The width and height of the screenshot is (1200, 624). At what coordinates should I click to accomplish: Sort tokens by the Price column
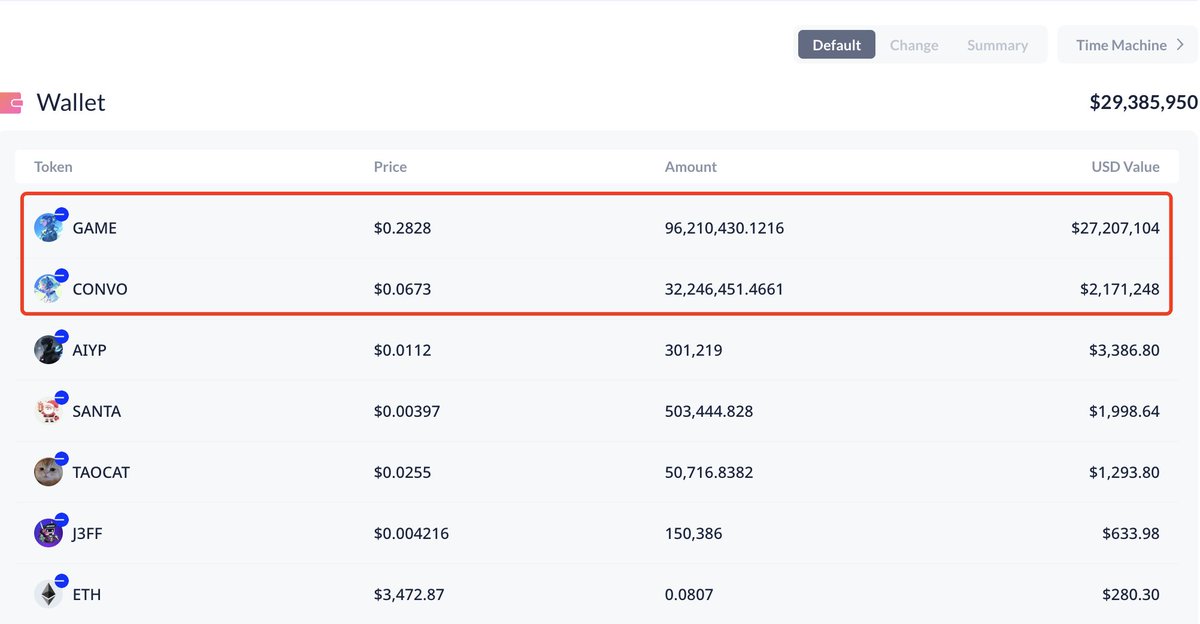coord(390,167)
